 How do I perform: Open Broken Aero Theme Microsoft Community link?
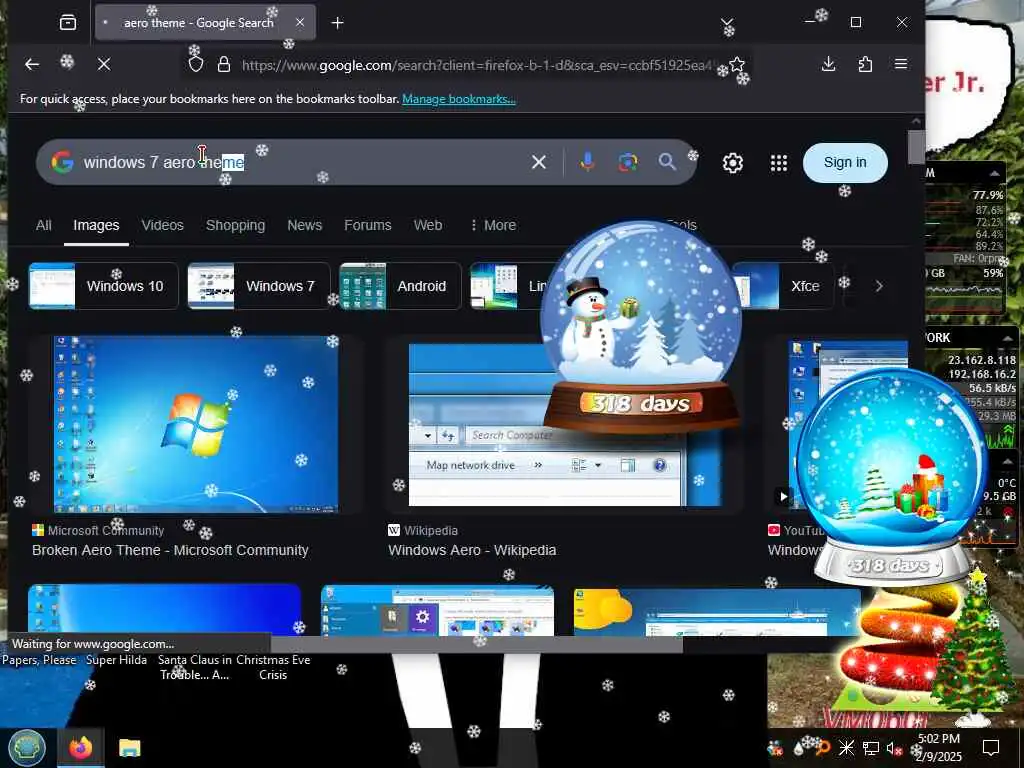pyautogui.click(x=170, y=551)
